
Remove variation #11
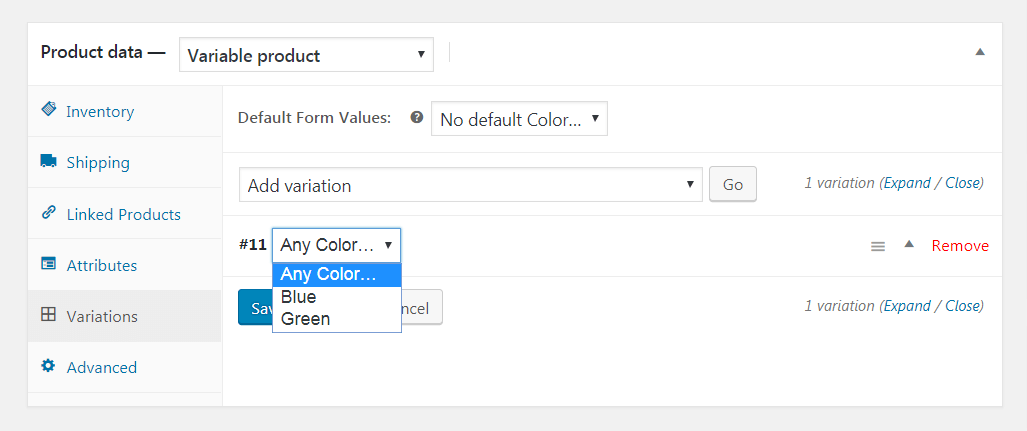[x=960, y=246]
